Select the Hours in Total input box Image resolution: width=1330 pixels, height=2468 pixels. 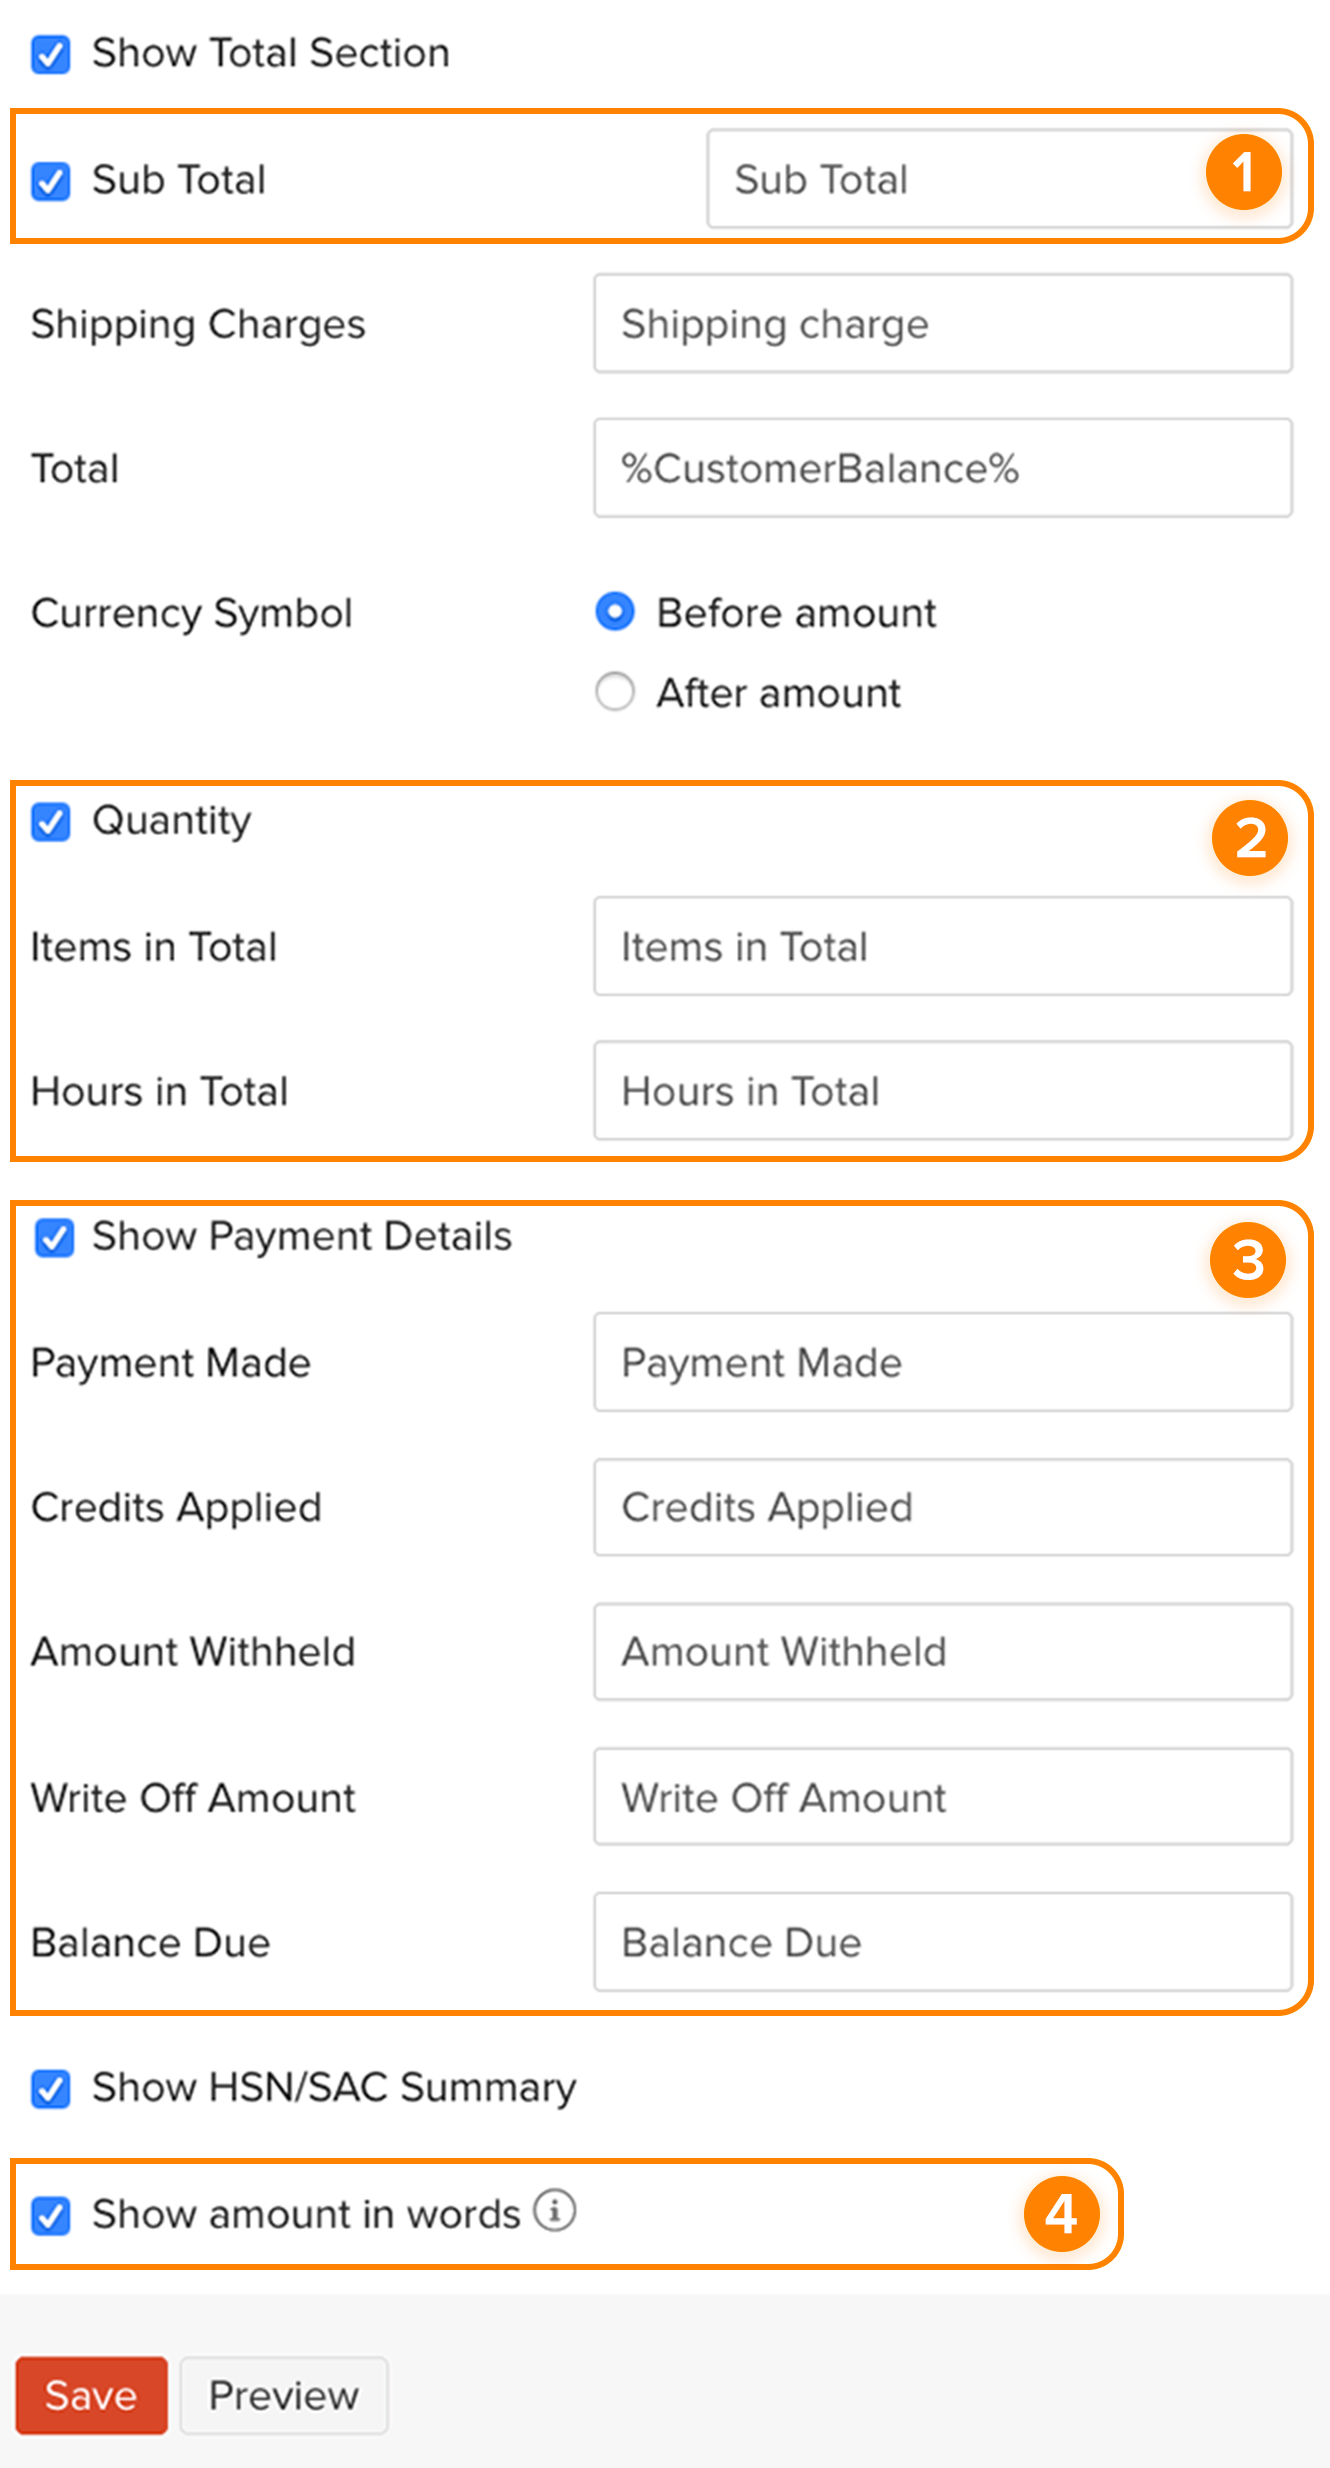pos(942,1091)
